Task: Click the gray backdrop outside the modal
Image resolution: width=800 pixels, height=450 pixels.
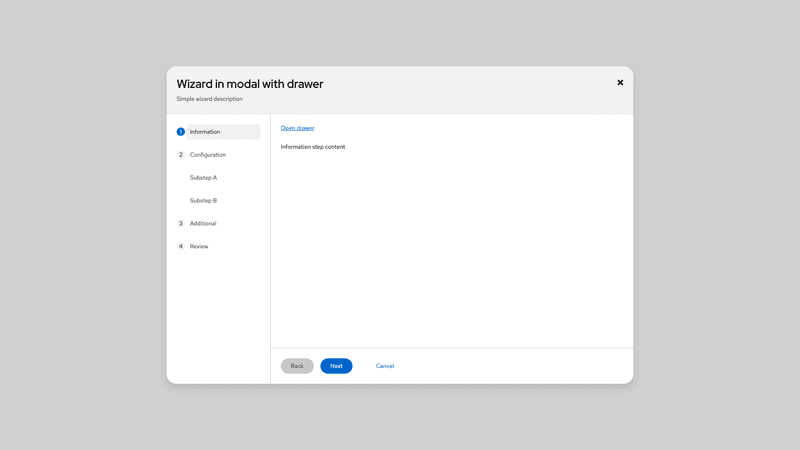Action: coord(80,225)
